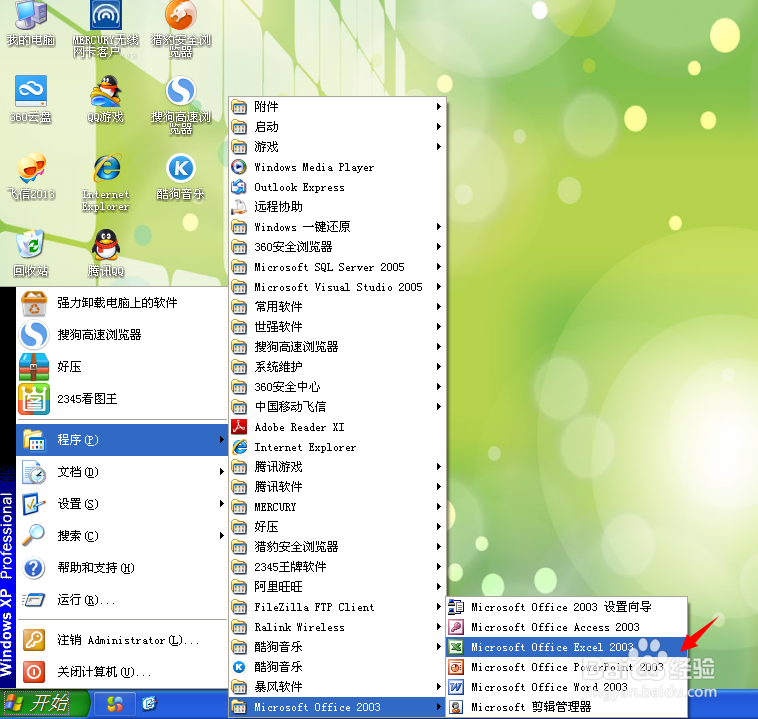Open the 常用软件 program folder
The height and width of the screenshot is (719, 758).
[337, 307]
